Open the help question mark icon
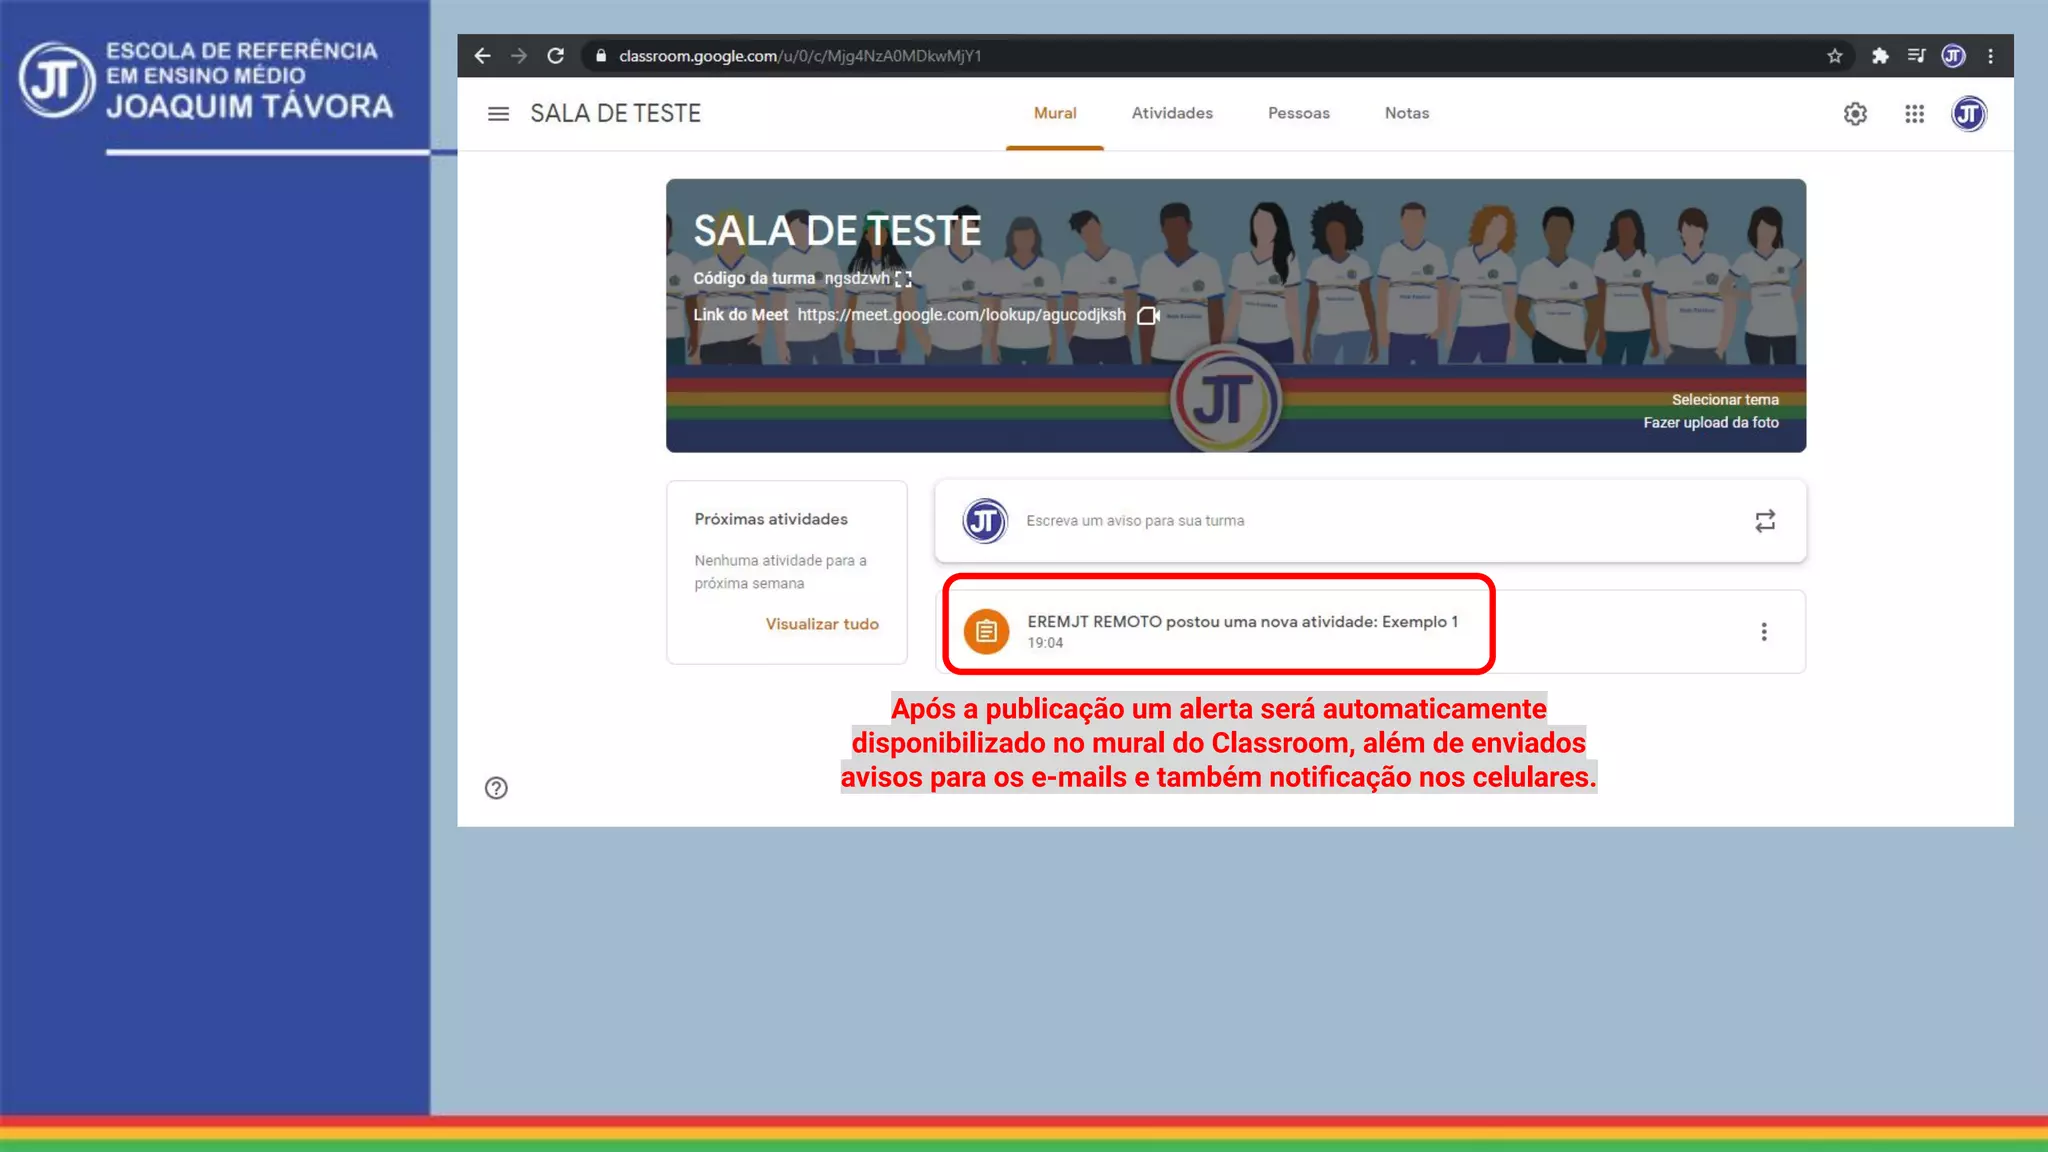Viewport: 2048px width, 1152px height. [x=496, y=788]
